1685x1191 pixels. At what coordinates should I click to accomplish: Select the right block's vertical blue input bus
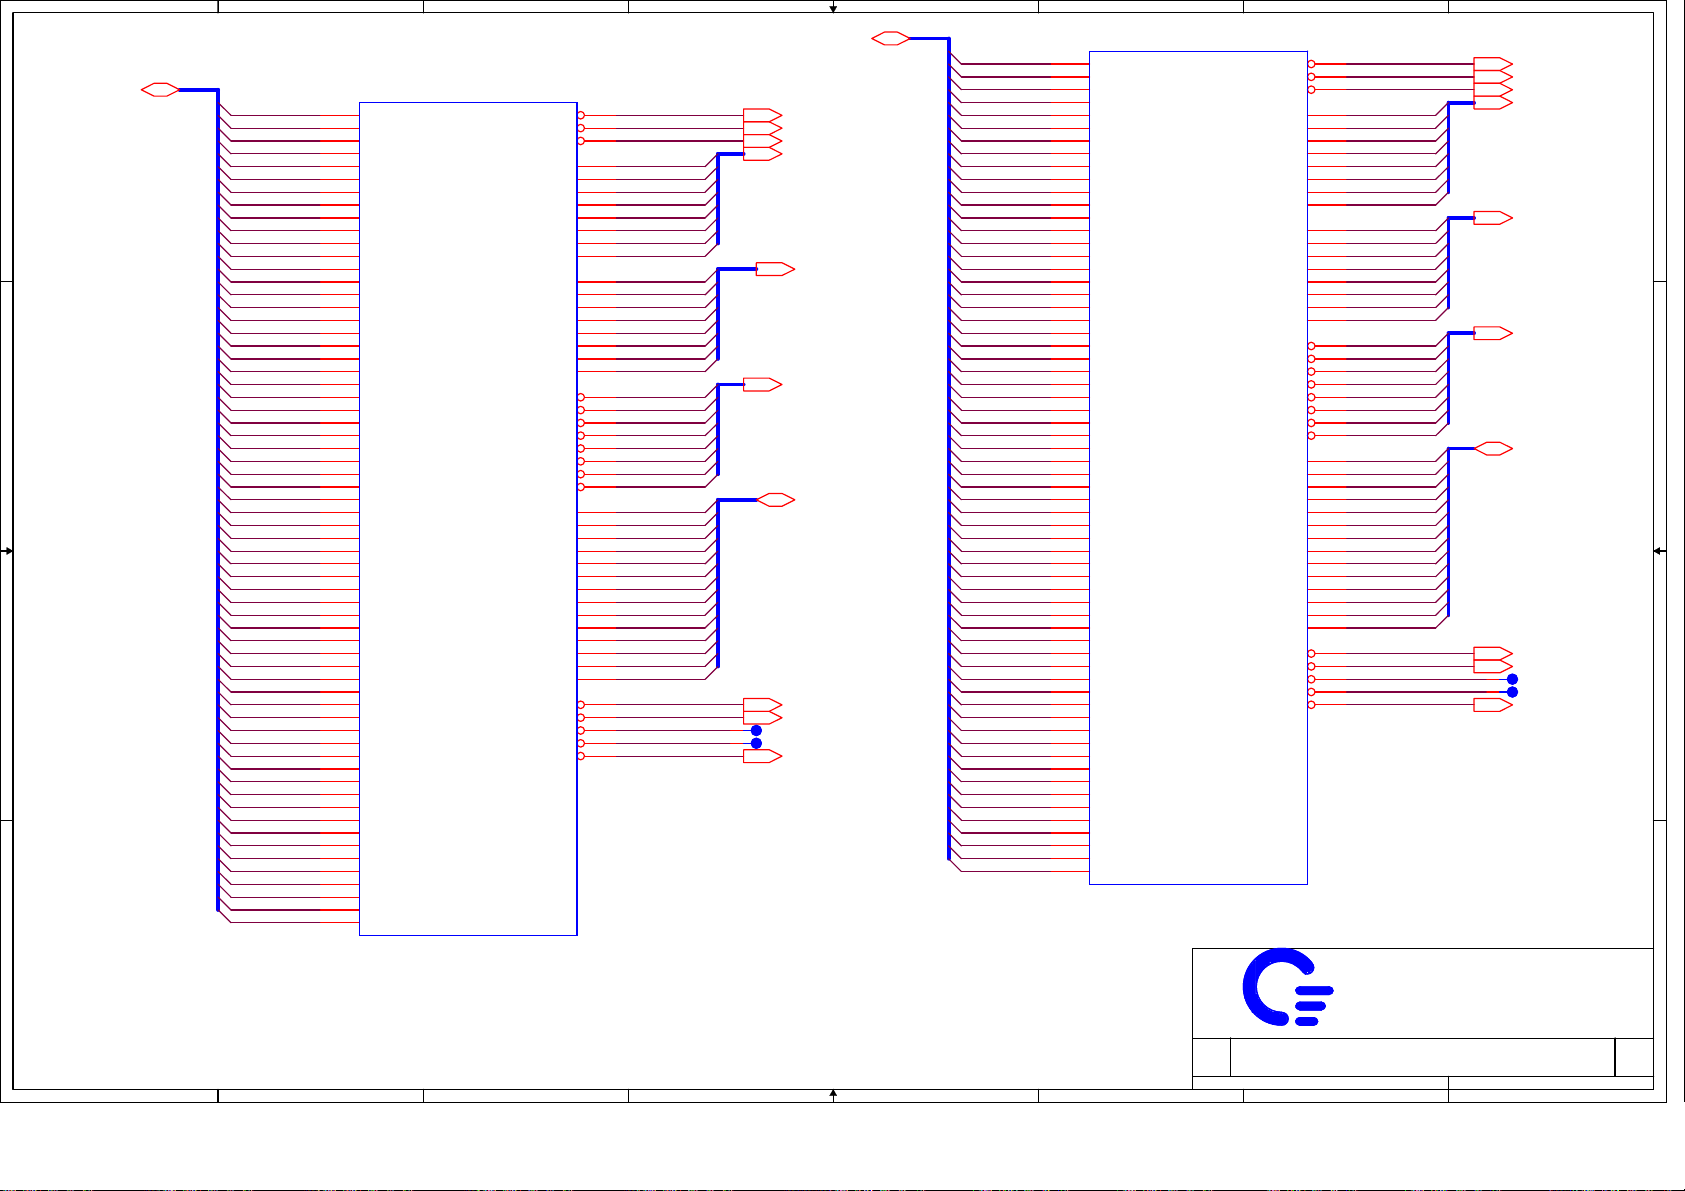(949, 449)
